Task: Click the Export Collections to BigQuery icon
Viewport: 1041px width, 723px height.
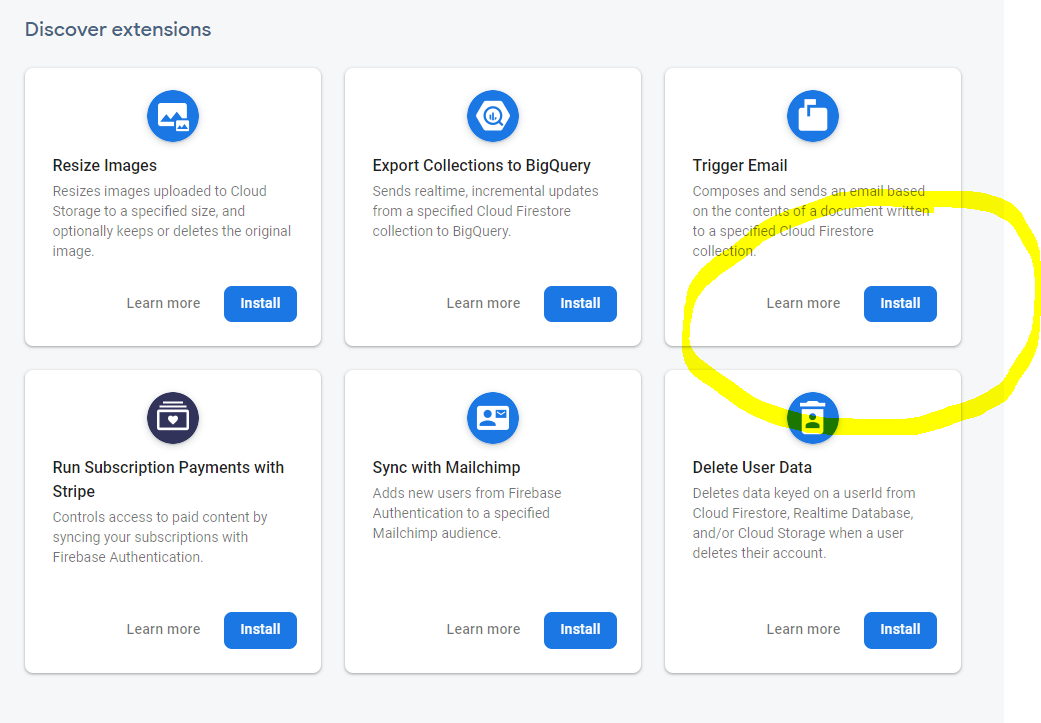Action: point(493,116)
